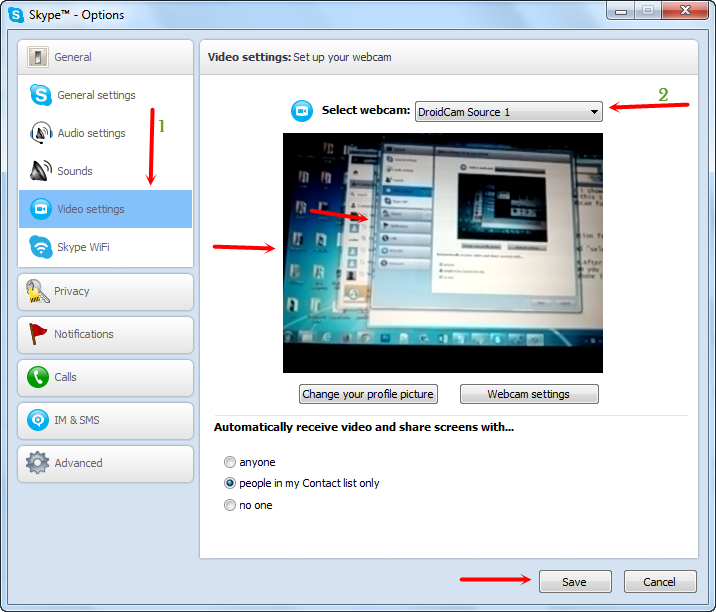
Task: Select the Video settings entry
Action: [105, 209]
